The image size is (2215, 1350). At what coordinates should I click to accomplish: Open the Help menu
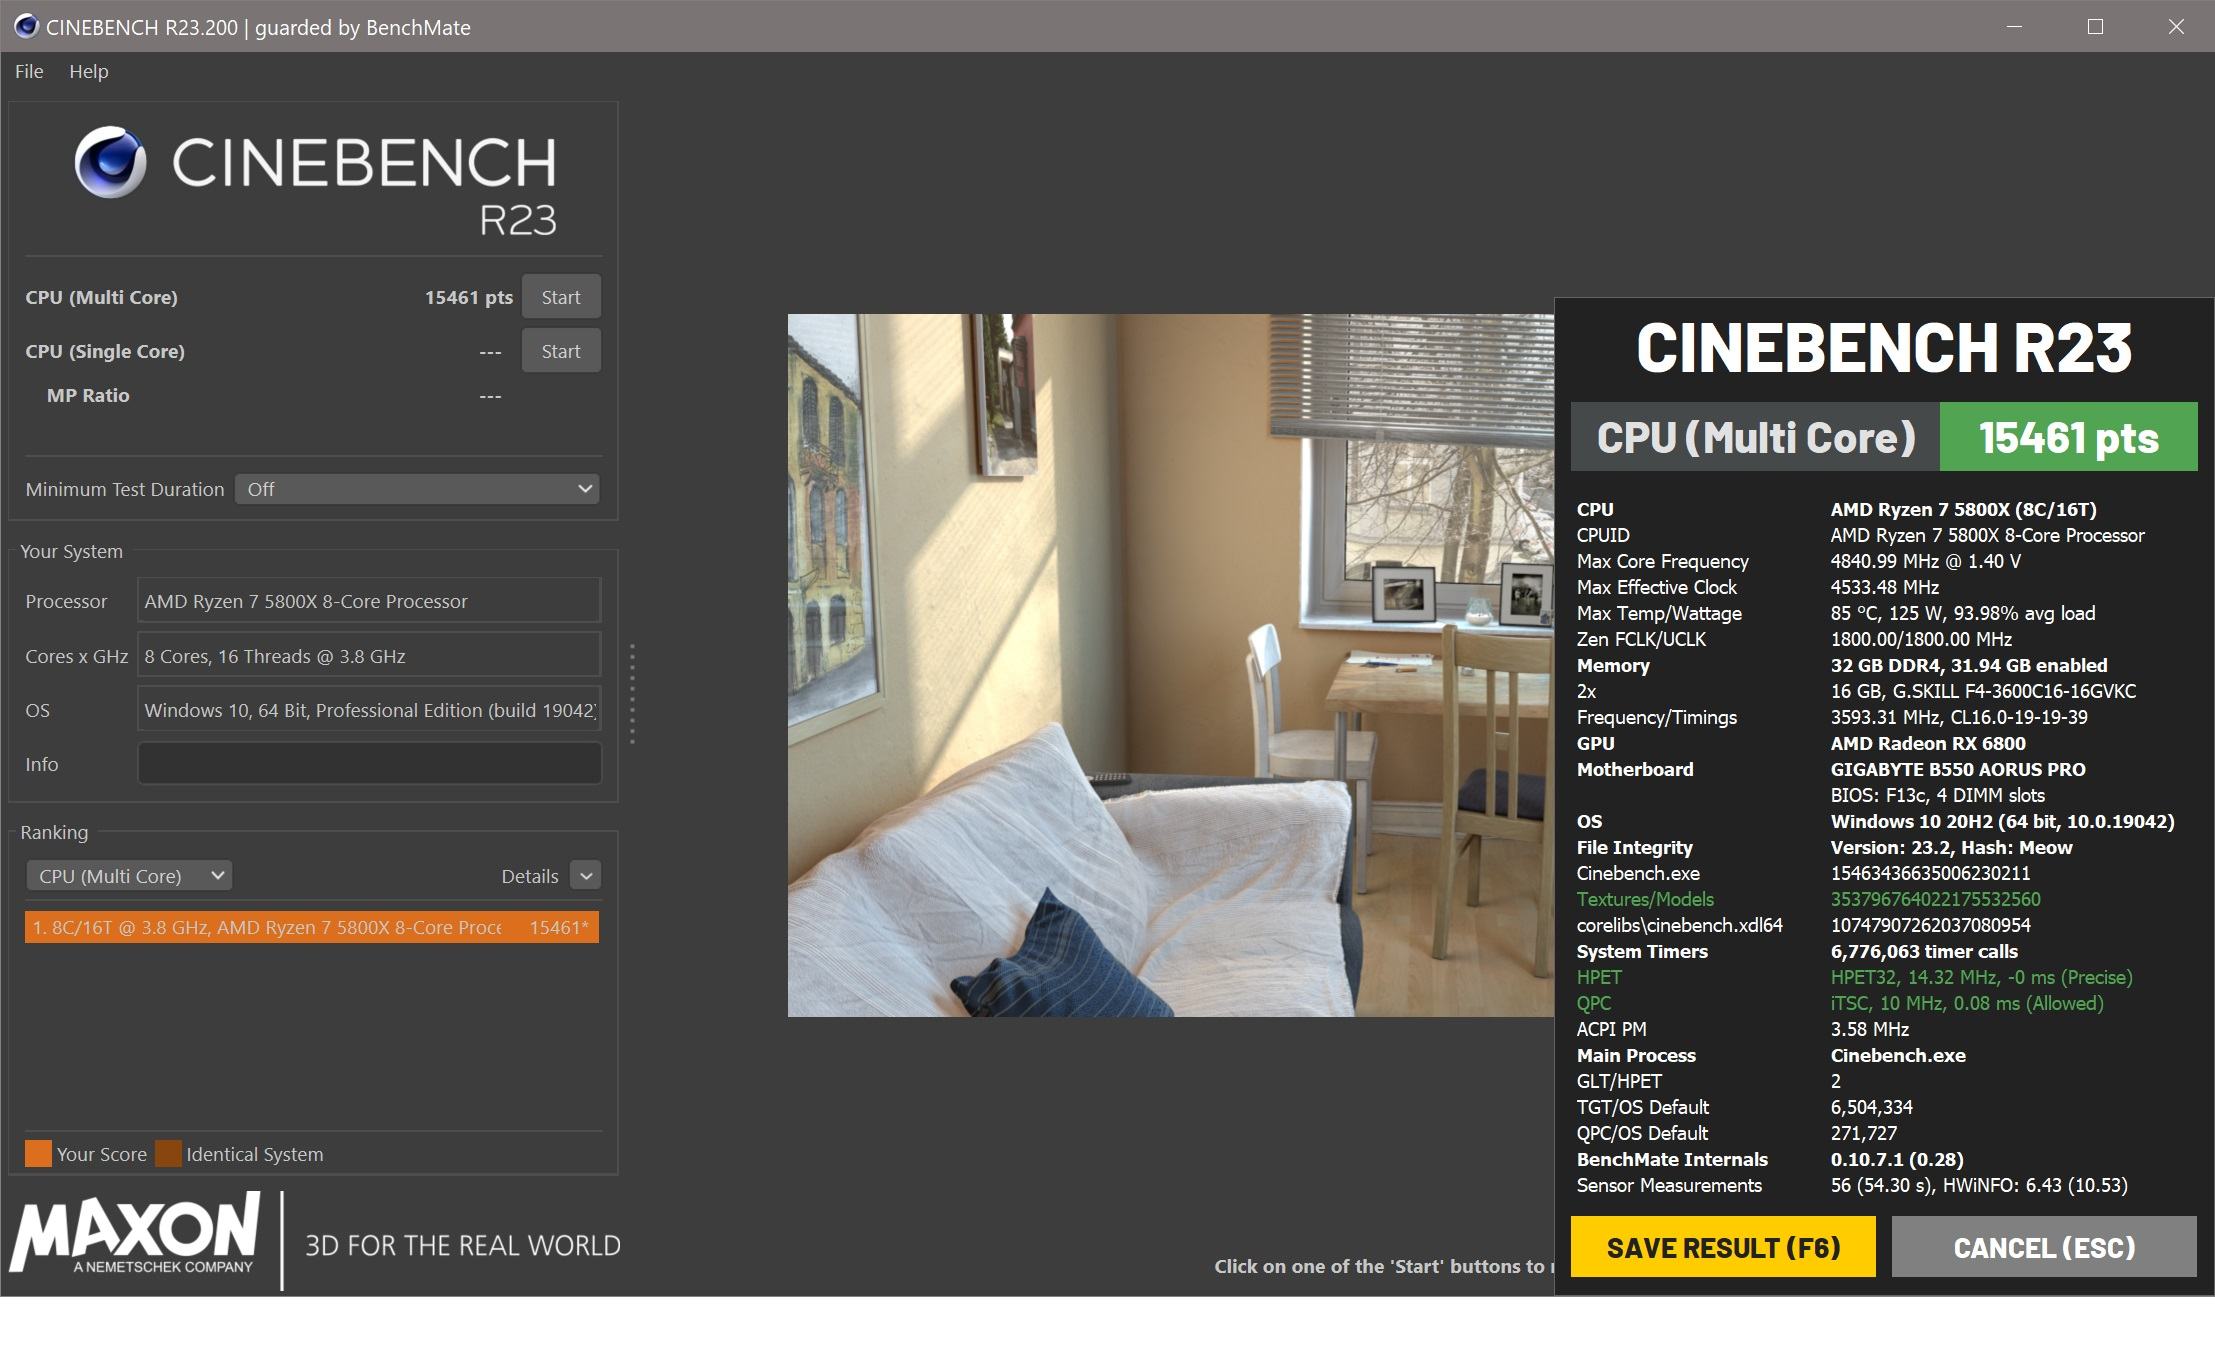88,71
